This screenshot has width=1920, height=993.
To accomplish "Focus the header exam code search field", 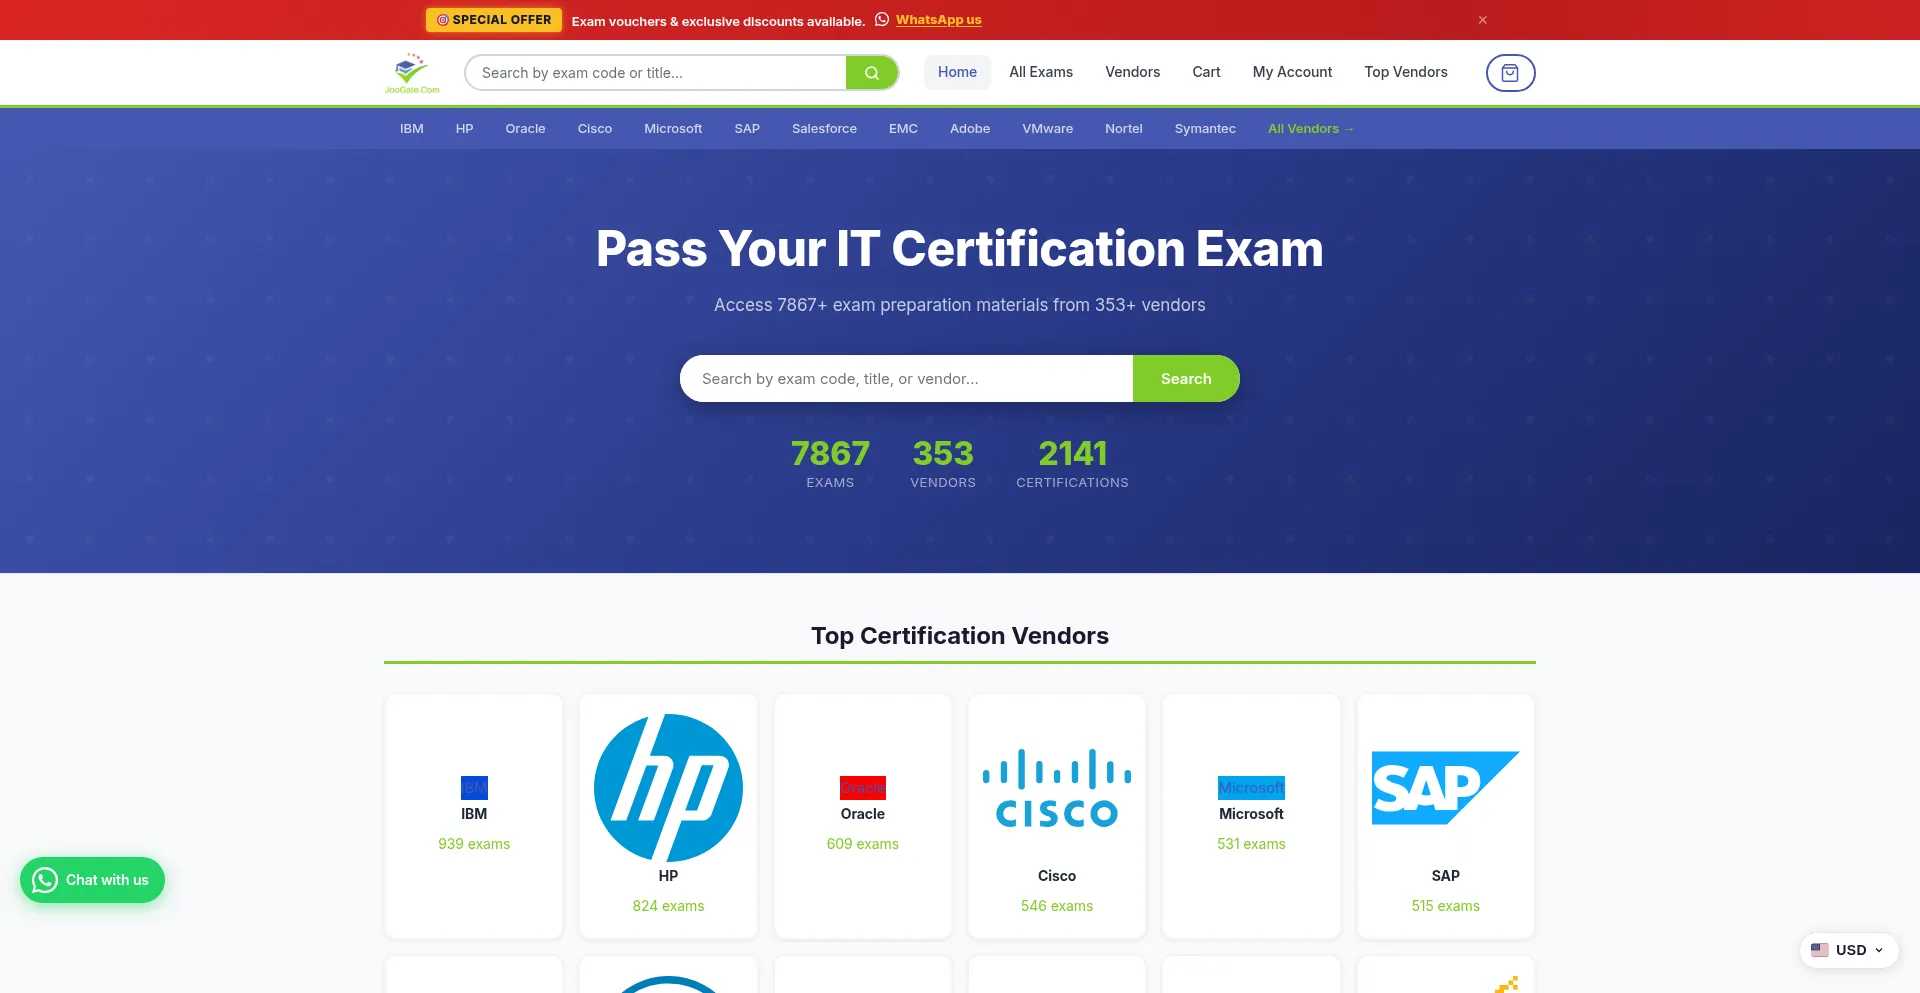I will point(656,73).
